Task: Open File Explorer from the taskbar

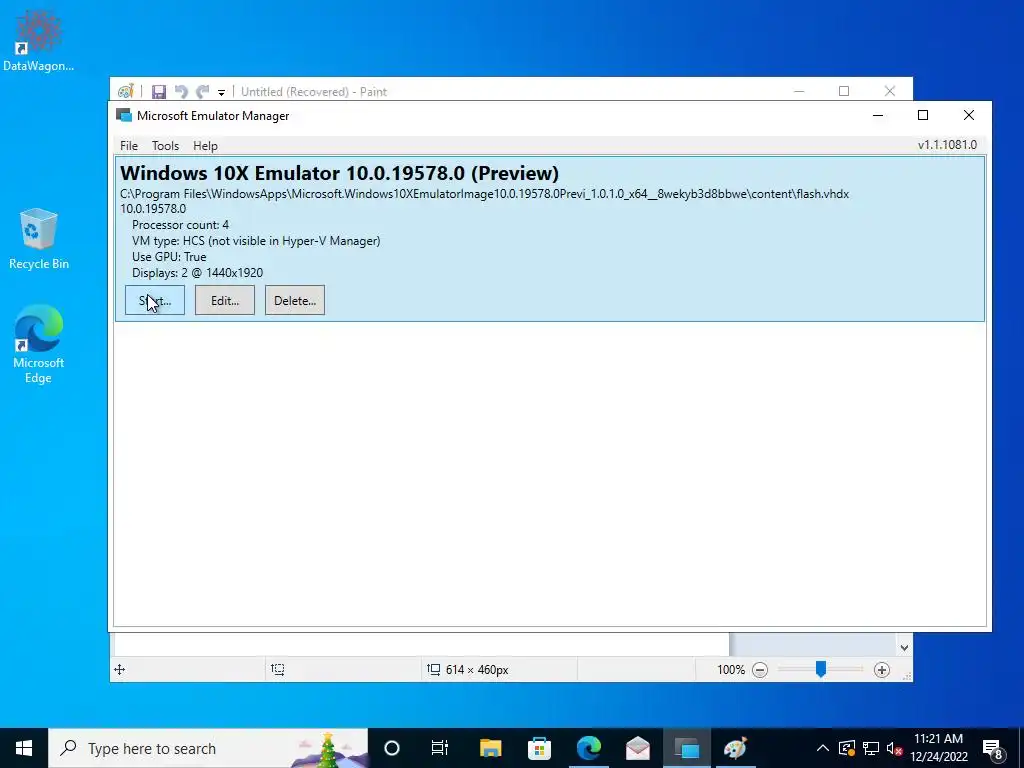Action: (x=490, y=748)
